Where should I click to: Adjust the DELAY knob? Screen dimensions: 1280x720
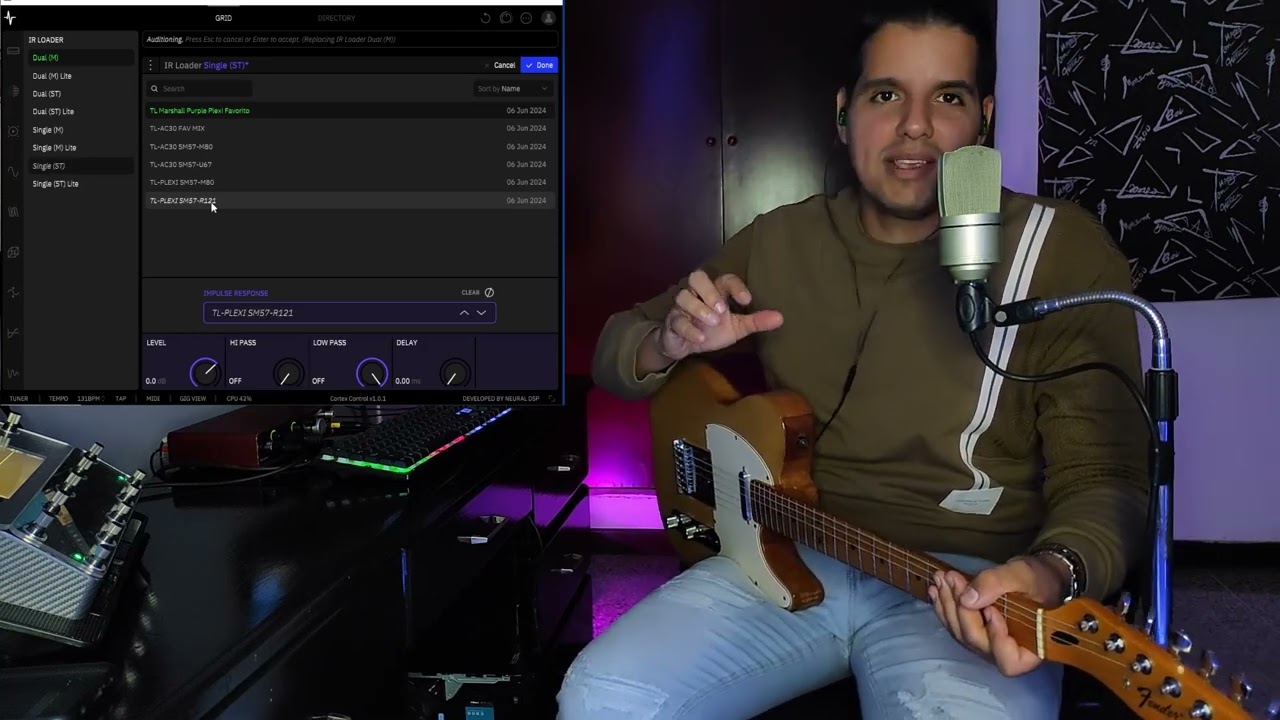pyautogui.click(x=455, y=373)
